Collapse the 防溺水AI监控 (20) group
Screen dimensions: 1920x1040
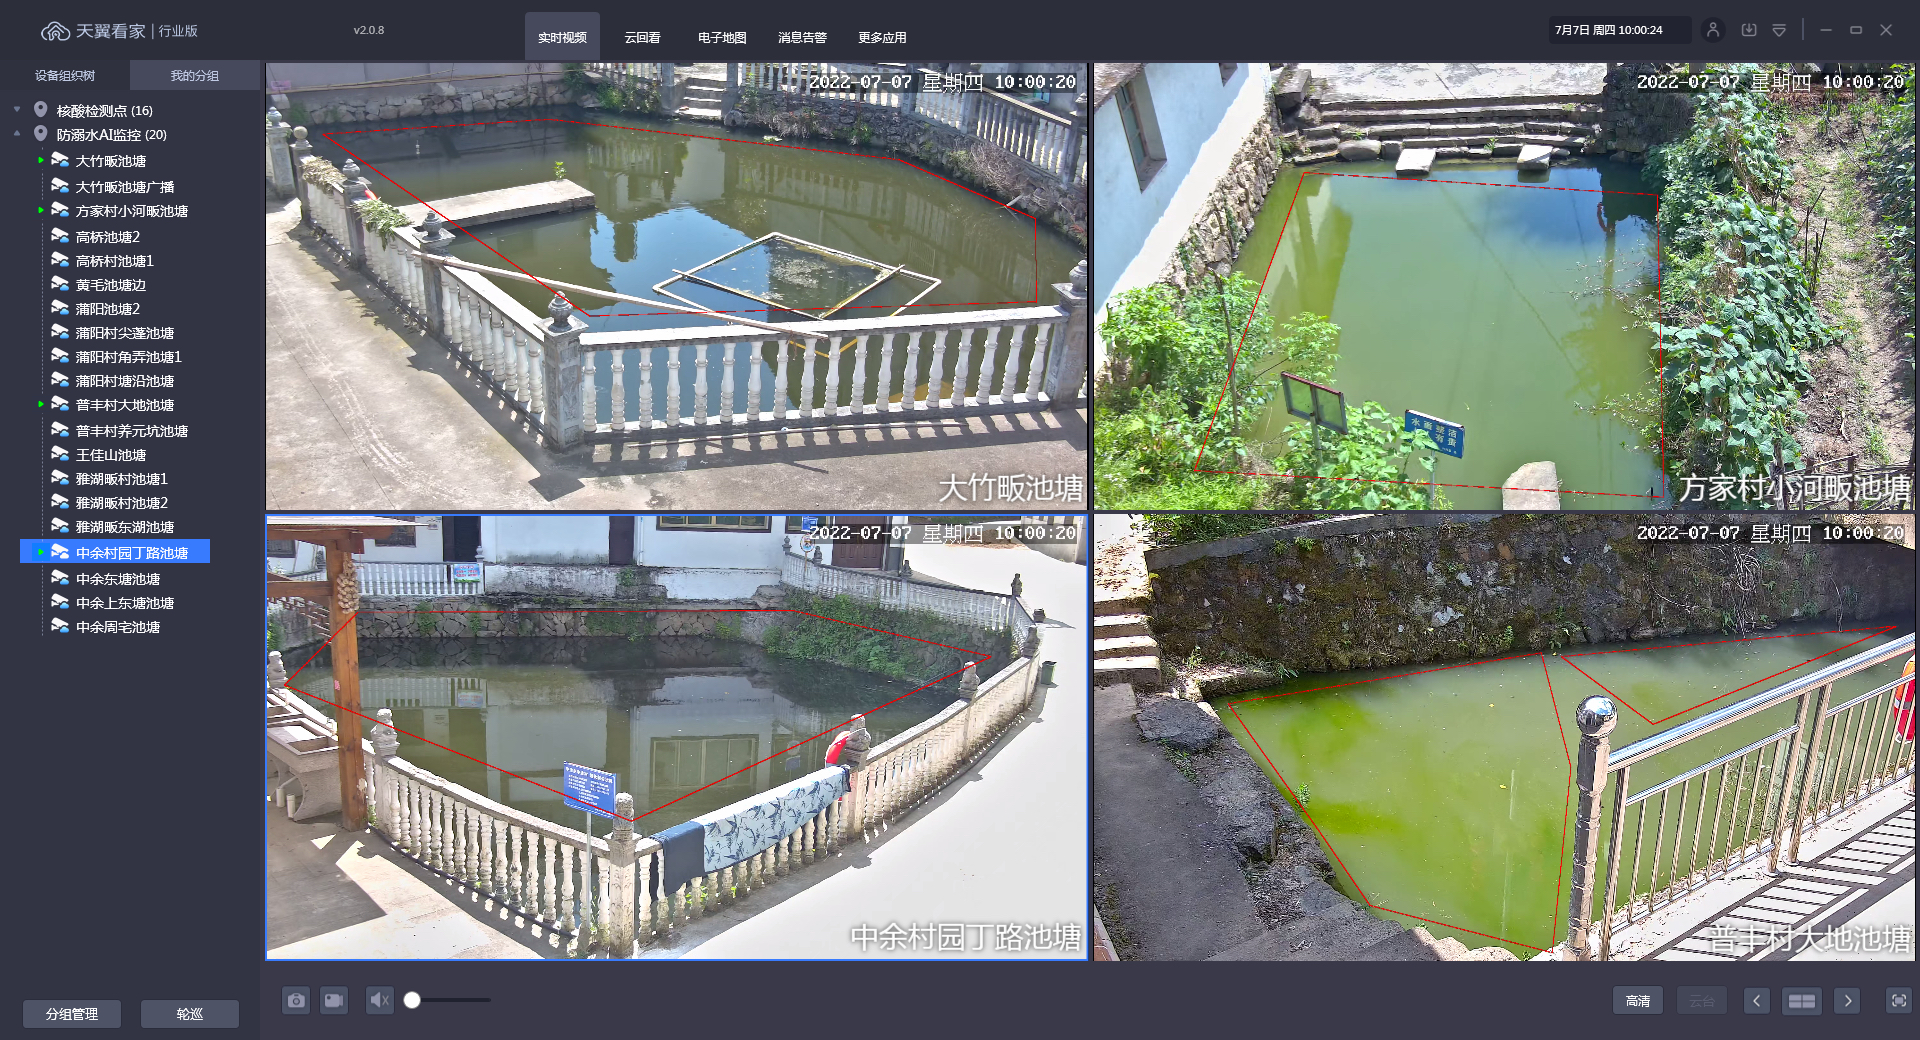point(17,134)
